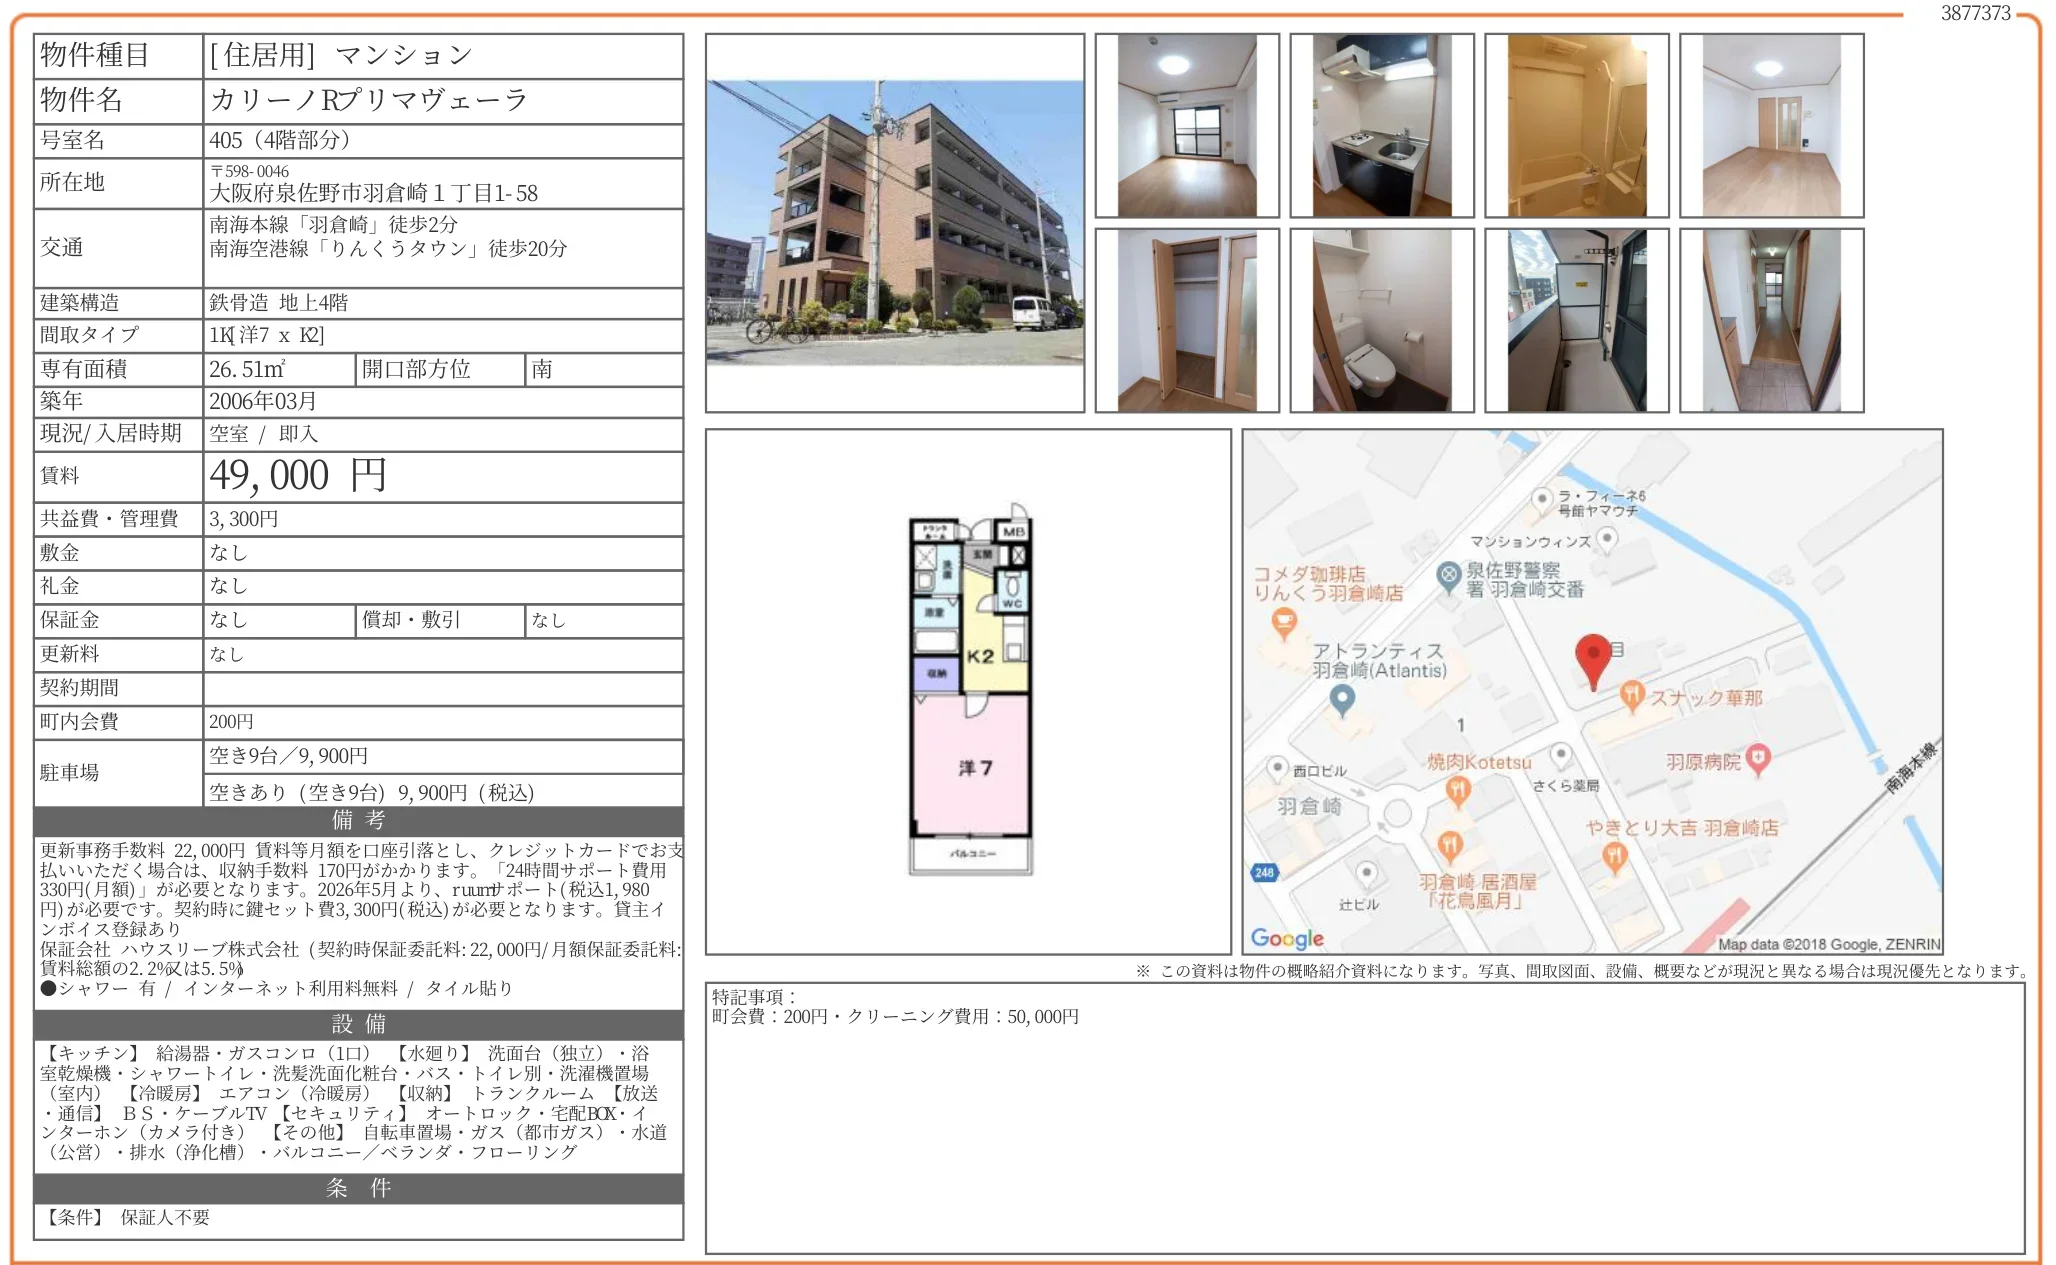Open the kitchen sink photo thumbnail
Image resolution: width=2056 pixels, height=1265 pixels.
(x=1381, y=126)
